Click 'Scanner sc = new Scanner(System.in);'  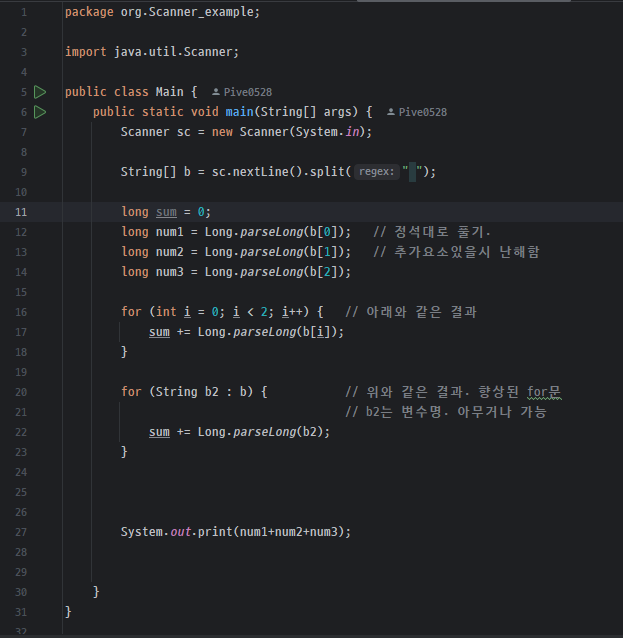[246, 132]
